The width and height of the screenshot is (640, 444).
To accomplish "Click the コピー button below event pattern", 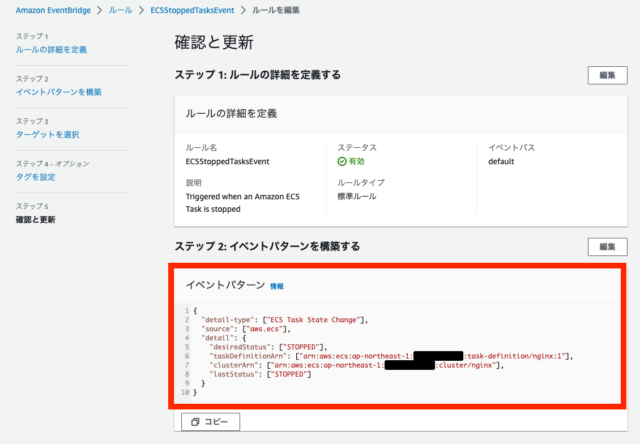I will click(x=211, y=422).
